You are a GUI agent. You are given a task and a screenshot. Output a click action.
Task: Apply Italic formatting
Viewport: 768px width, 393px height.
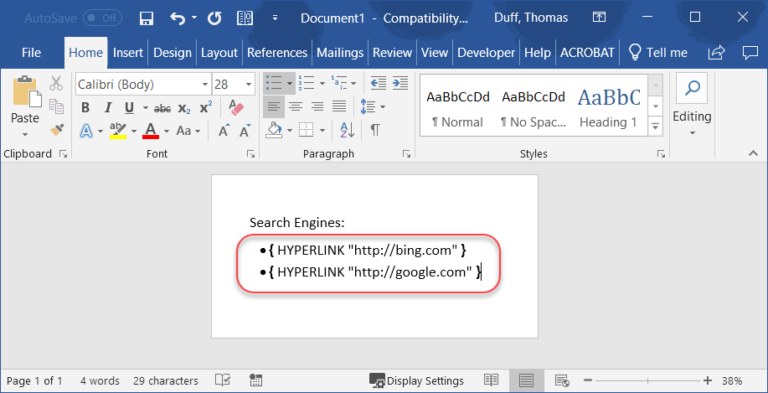coord(108,107)
